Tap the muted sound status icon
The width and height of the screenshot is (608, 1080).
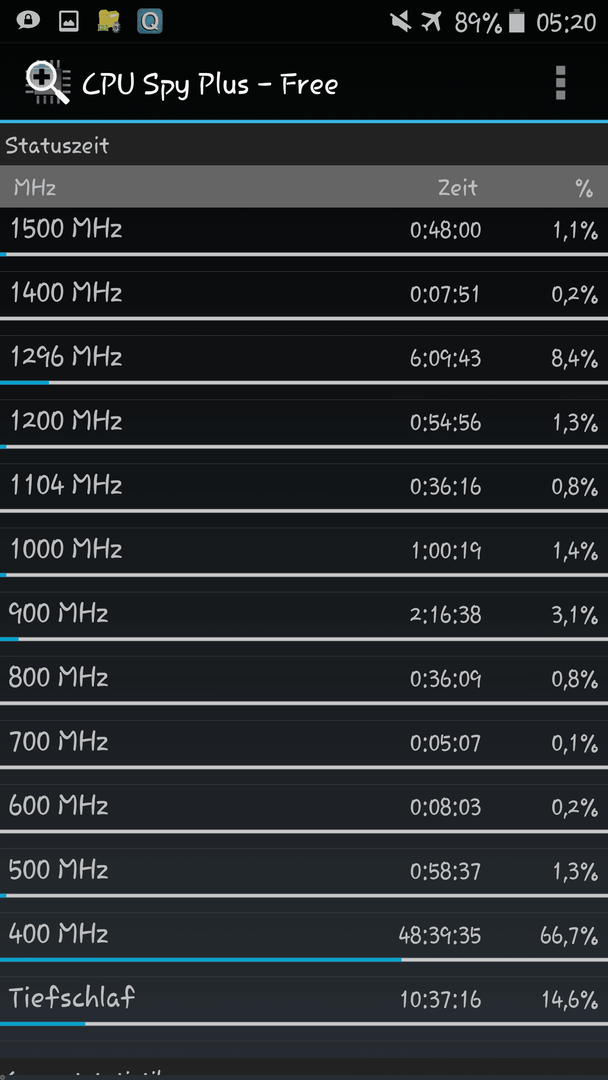tap(400, 22)
